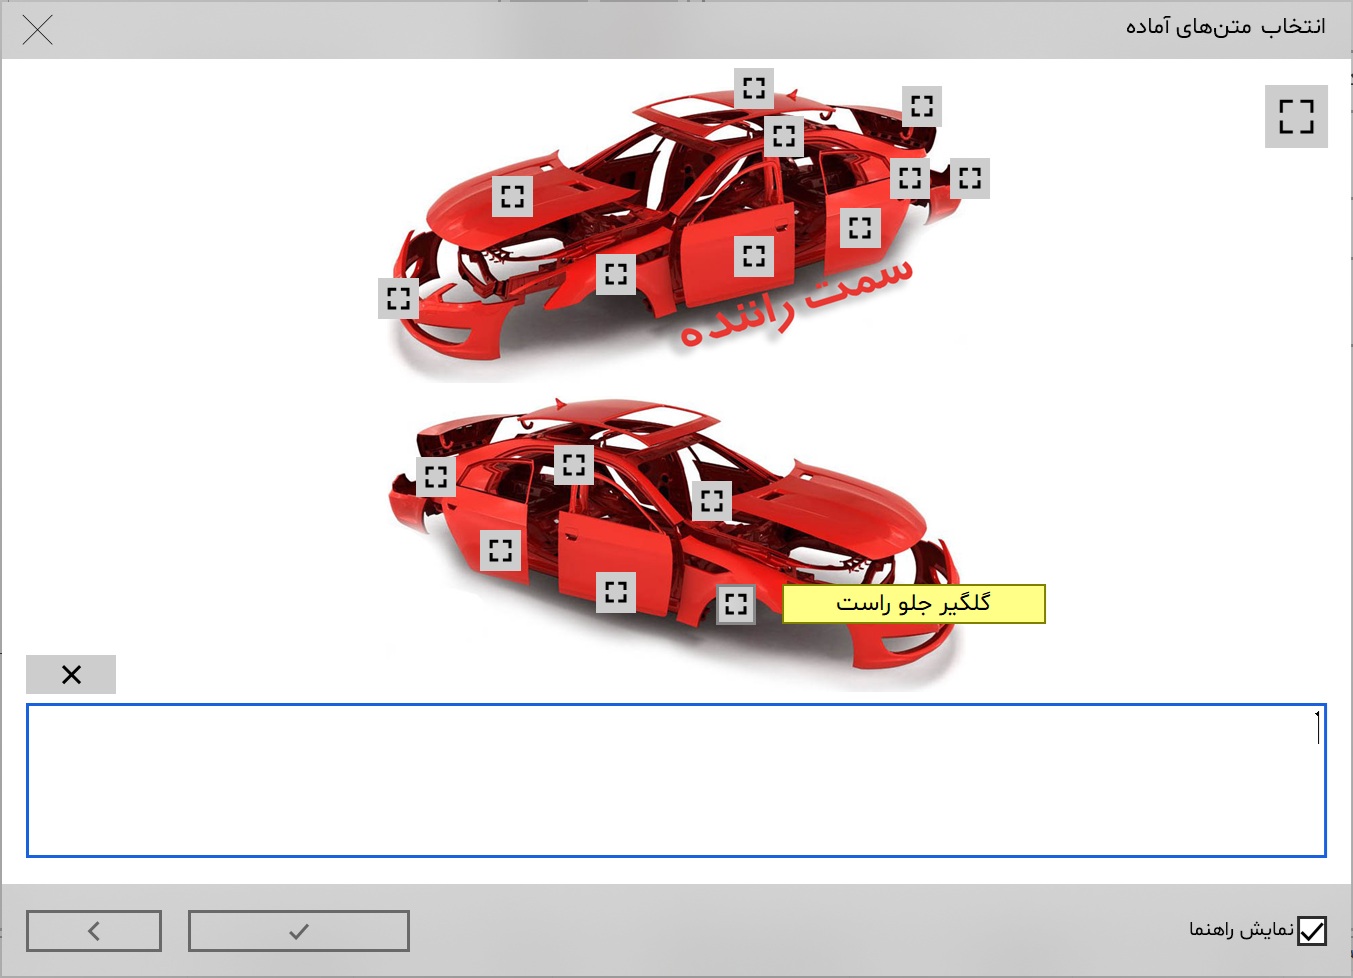Select the rear bumper marker on the upper car

[969, 178]
